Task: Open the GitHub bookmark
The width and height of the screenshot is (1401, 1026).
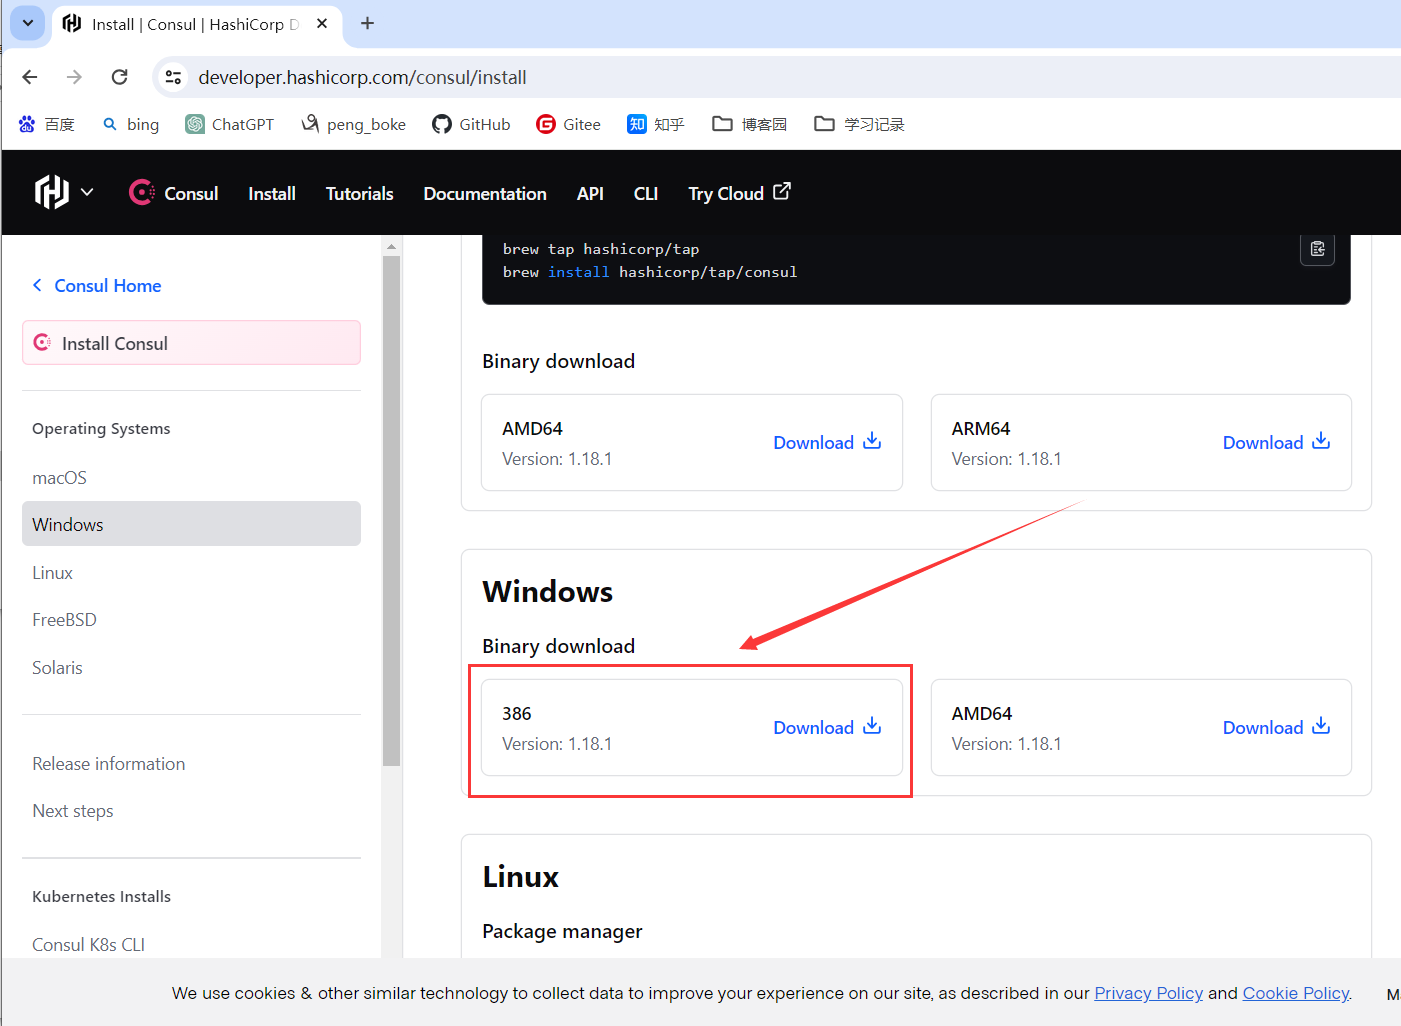Action: [471, 124]
